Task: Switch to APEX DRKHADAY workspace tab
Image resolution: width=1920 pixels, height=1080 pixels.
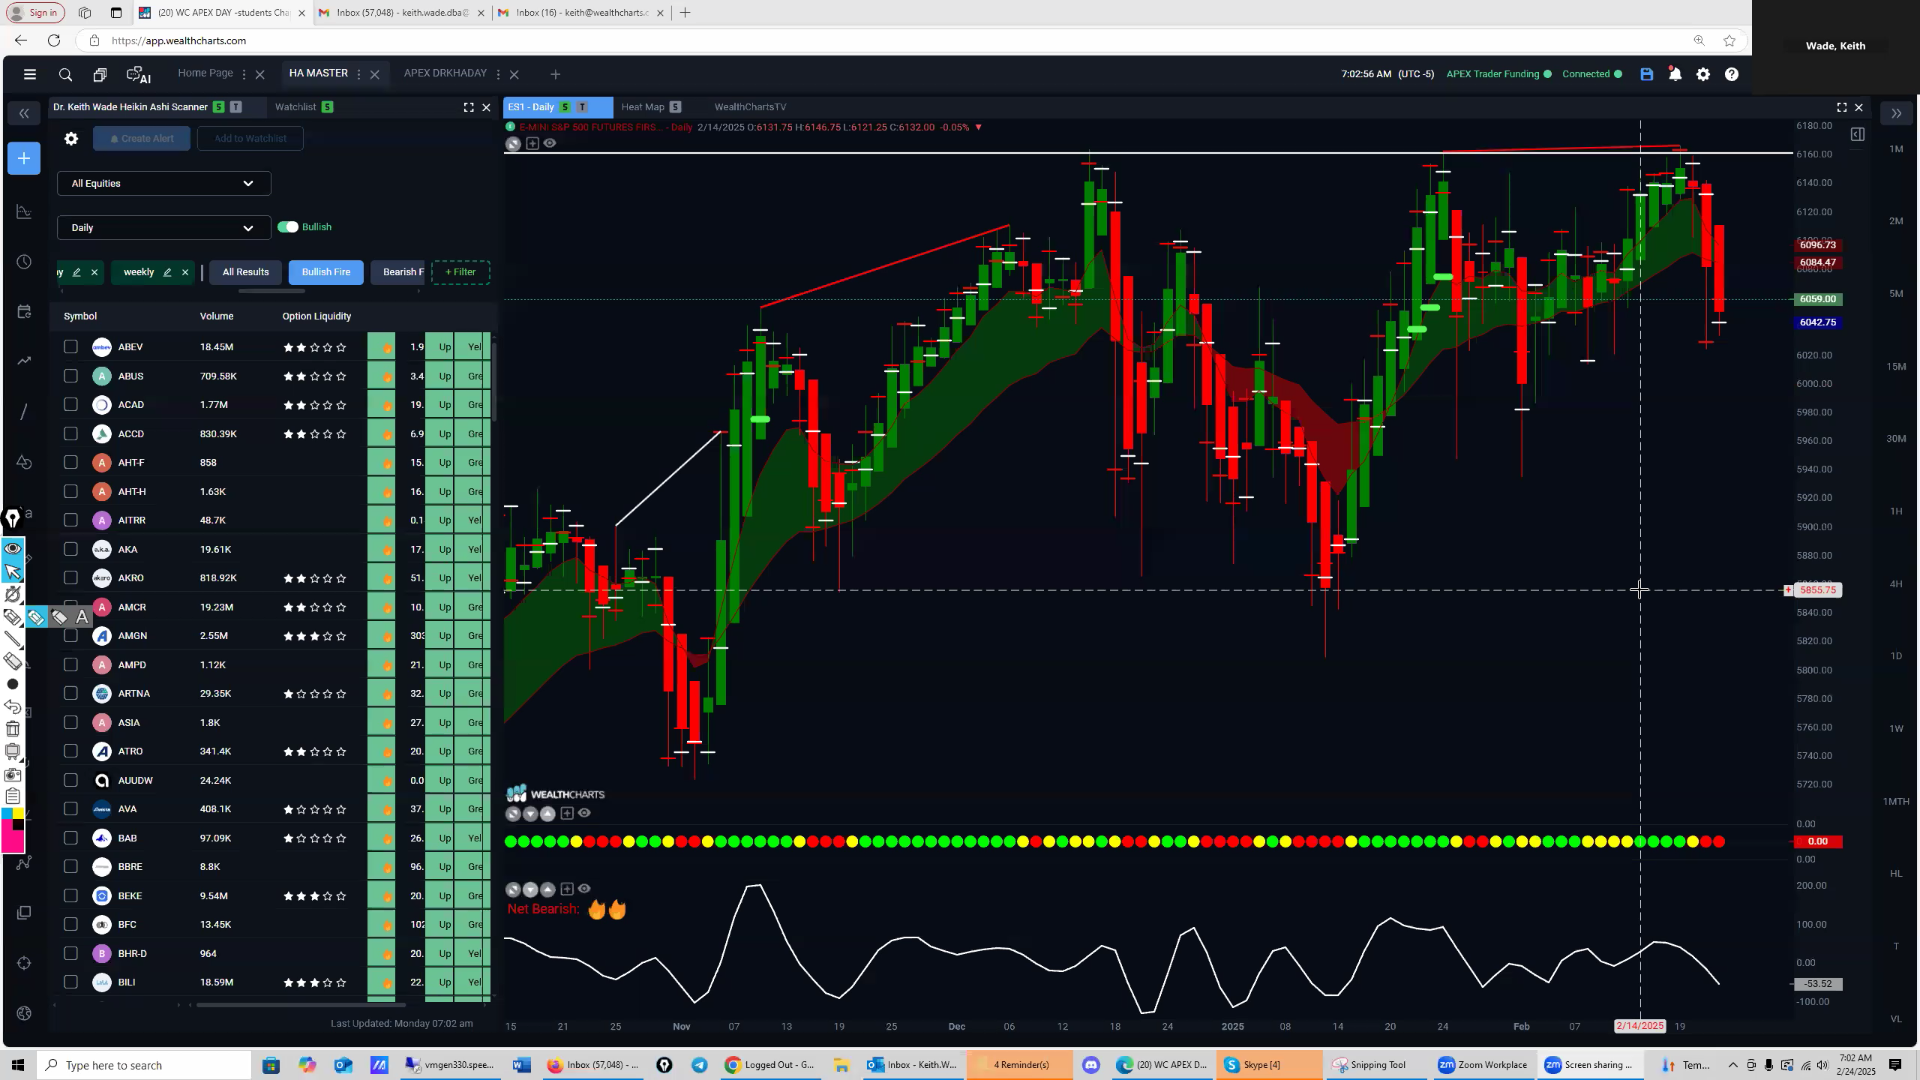Action: [x=445, y=73]
